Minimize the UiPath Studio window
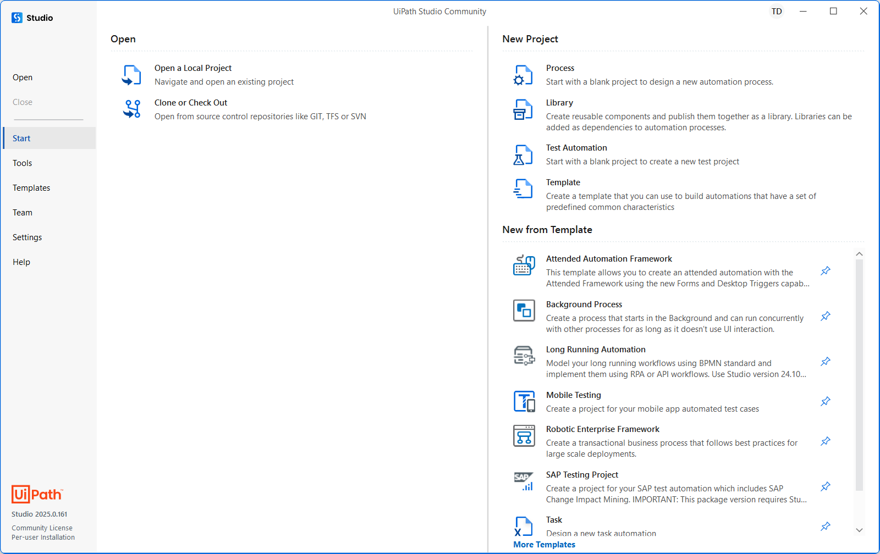The width and height of the screenshot is (880, 554). (x=803, y=11)
